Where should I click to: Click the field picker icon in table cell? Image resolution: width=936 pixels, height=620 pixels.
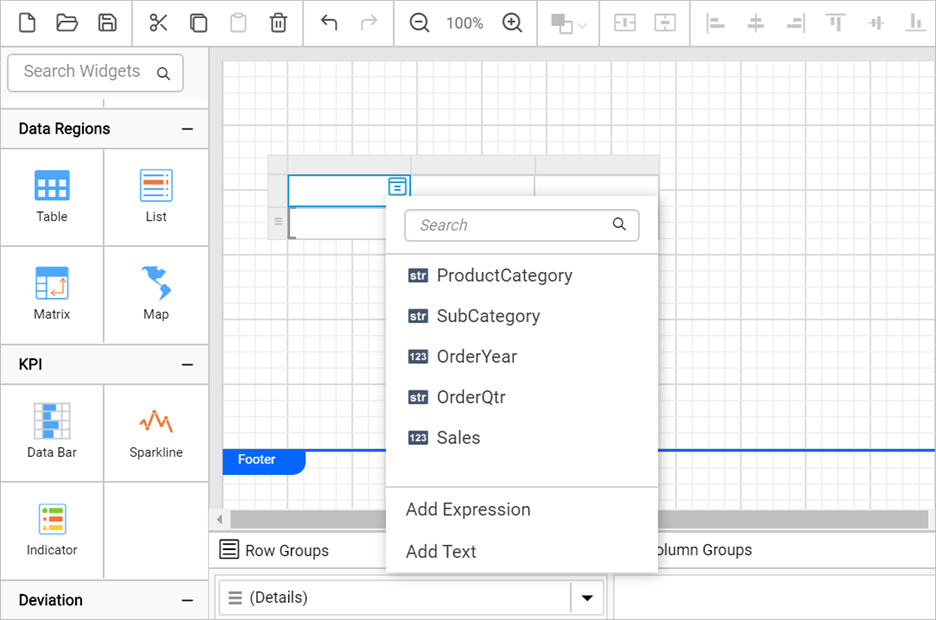[x=398, y=187]
